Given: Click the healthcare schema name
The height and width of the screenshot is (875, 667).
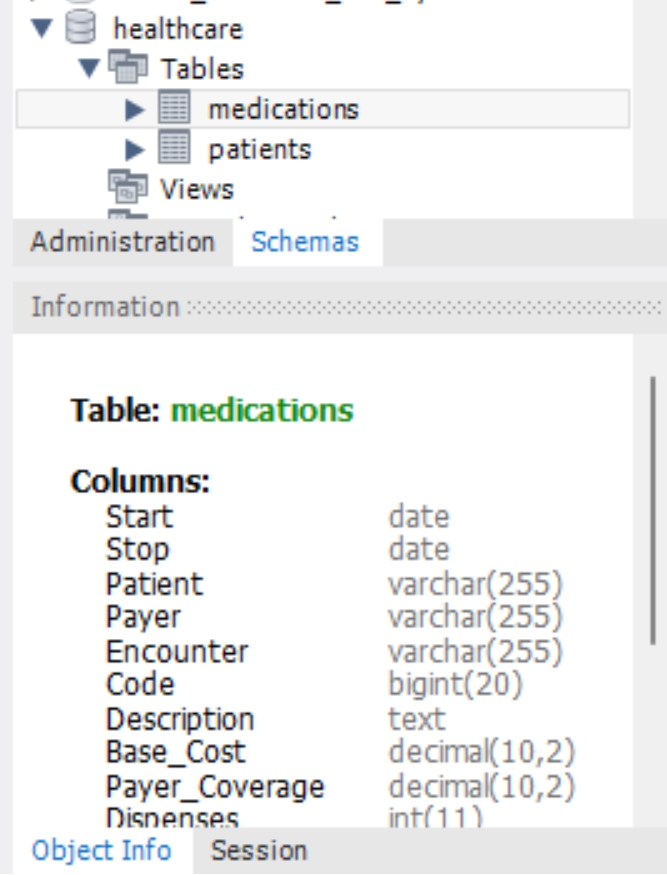Looking at the screenshot, I should (x=178, y=29).
